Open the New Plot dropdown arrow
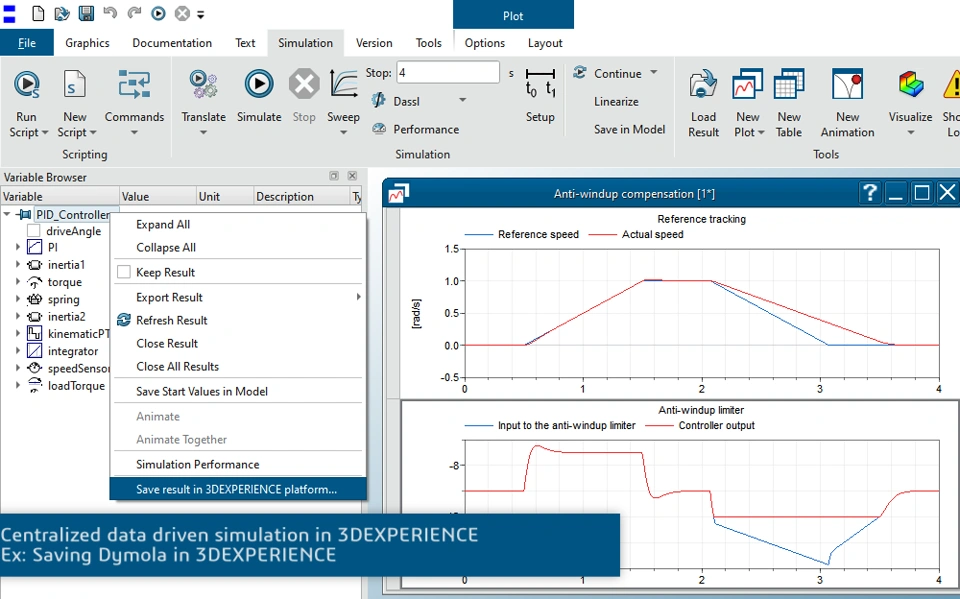 761,133
